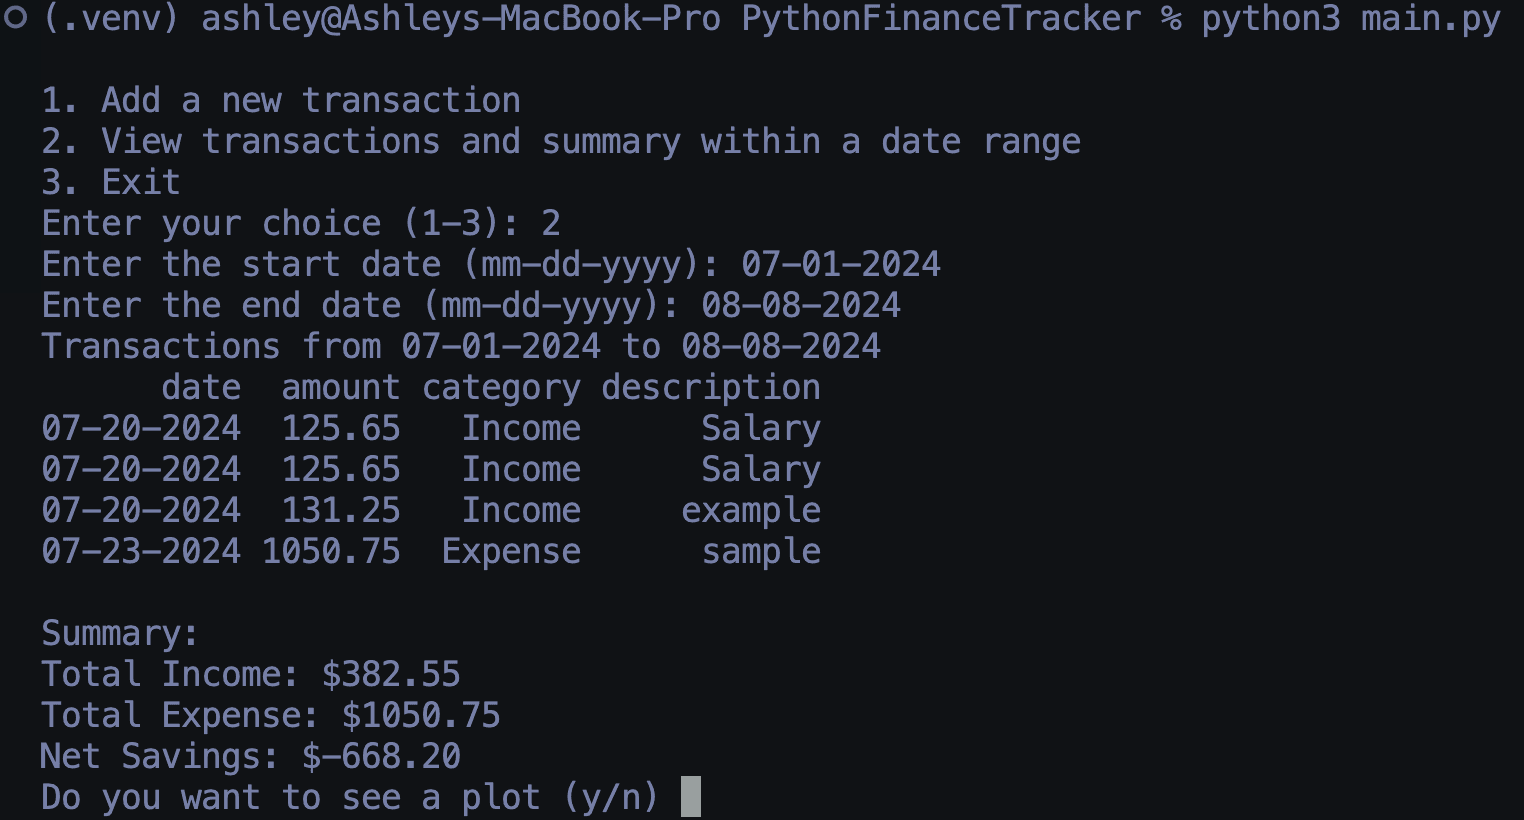Click the Net Savings value $-668.20

coord(381,756)
